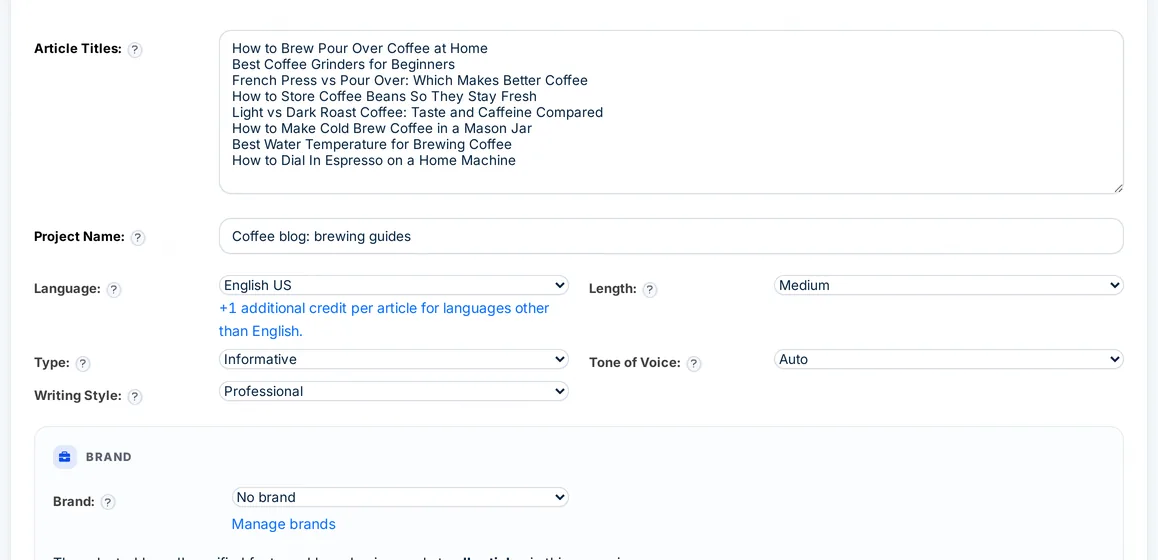Click title 'How to Brew Pour Over Coffee at Home'
This screenshot has width=1158, height=560.
[360, 49]
